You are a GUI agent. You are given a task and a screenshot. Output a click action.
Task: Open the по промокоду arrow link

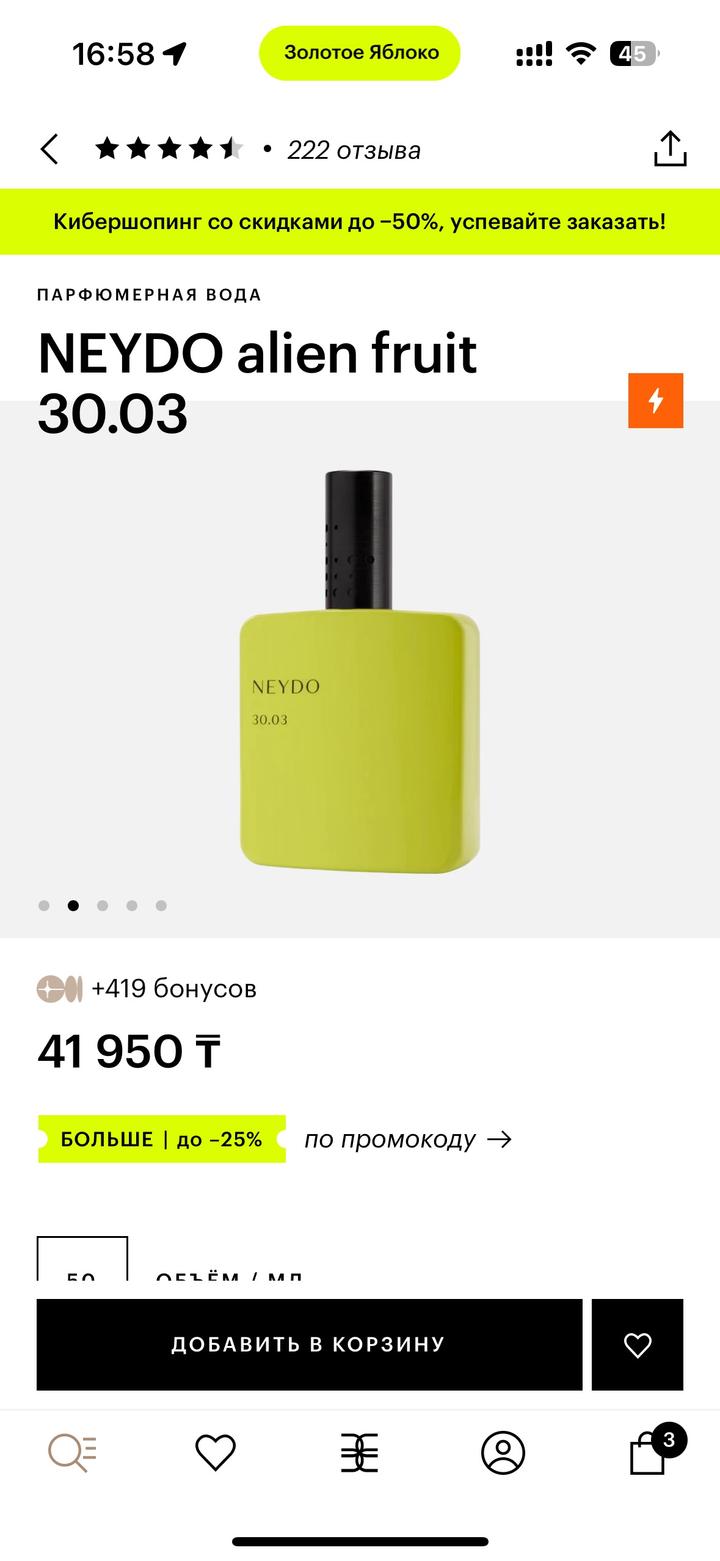tap(408, 1139)
